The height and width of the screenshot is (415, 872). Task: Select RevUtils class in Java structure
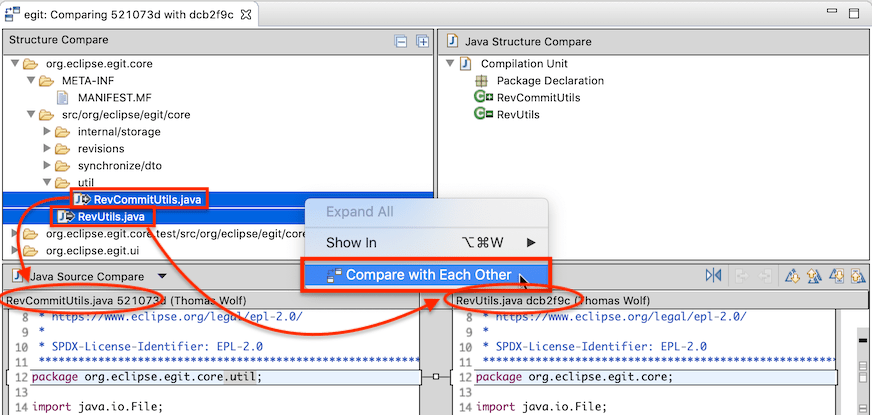518,115
